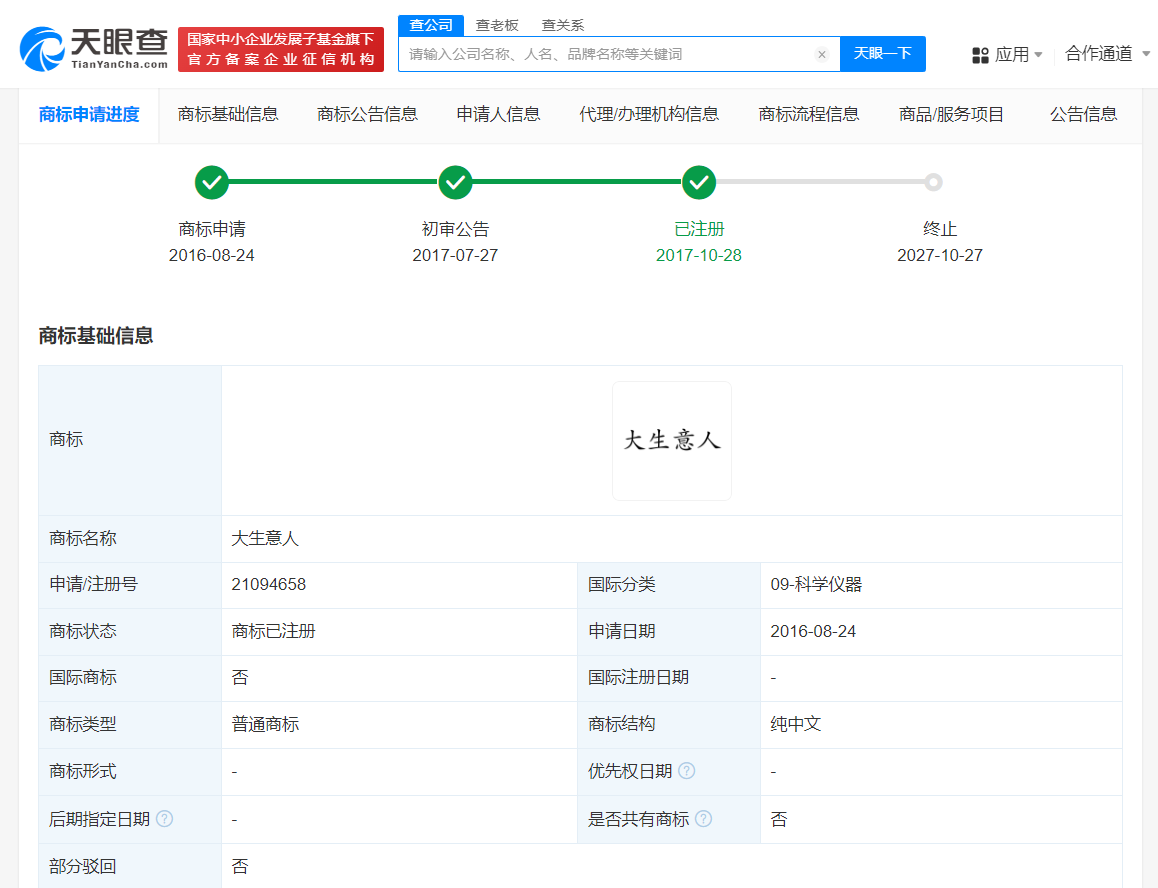Viewport: 1158px width, 888px height.
Task: Click the red 官方备案企业征信机构 banner
Action: coord(281,49)
